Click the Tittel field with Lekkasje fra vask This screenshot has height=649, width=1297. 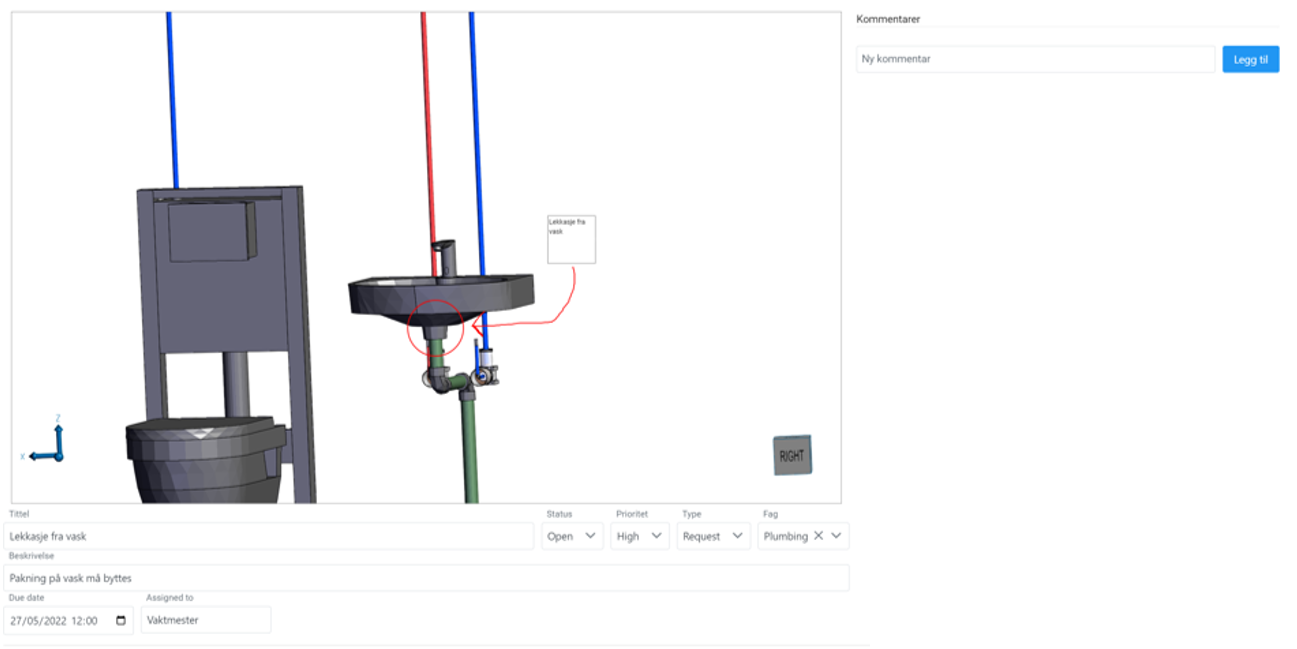pyautogui.click(x=268, y=536)
